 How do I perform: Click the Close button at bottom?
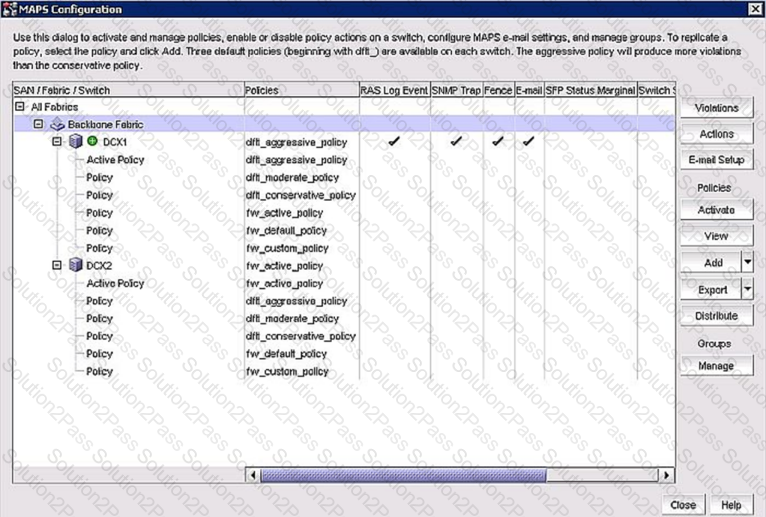click(x=683, y=505)
